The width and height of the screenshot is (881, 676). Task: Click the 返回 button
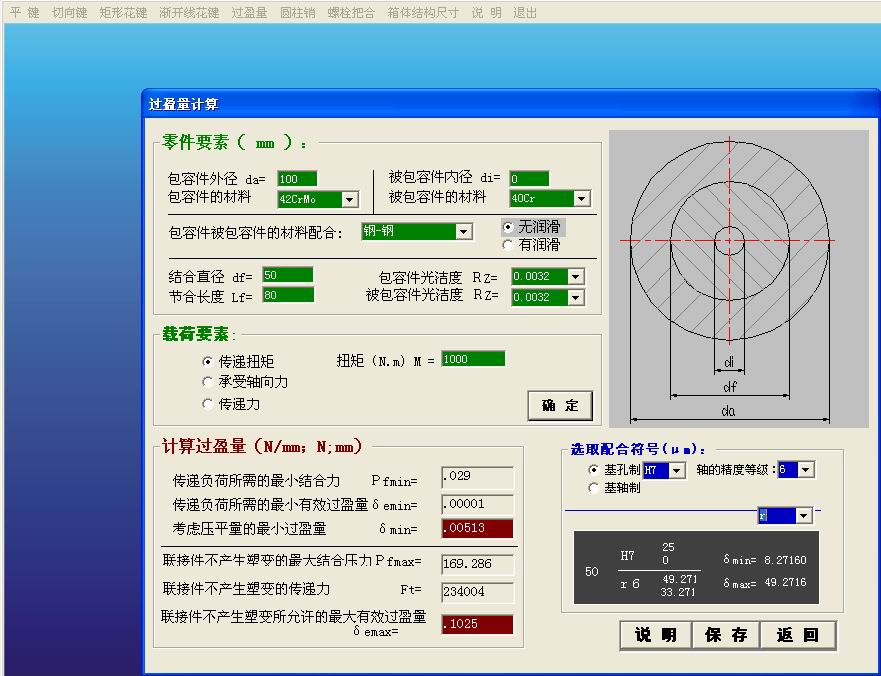798,635
